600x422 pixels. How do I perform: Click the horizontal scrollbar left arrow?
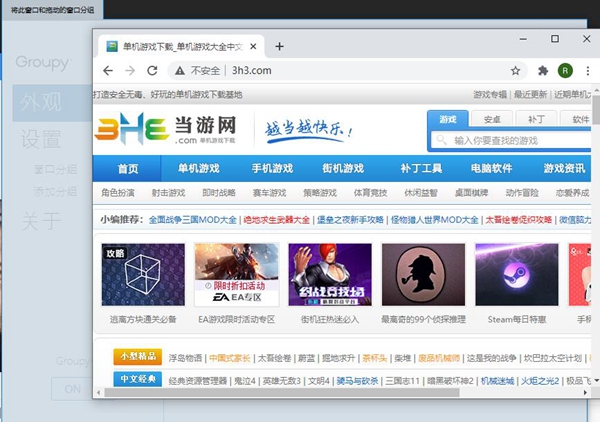point(99,393)
